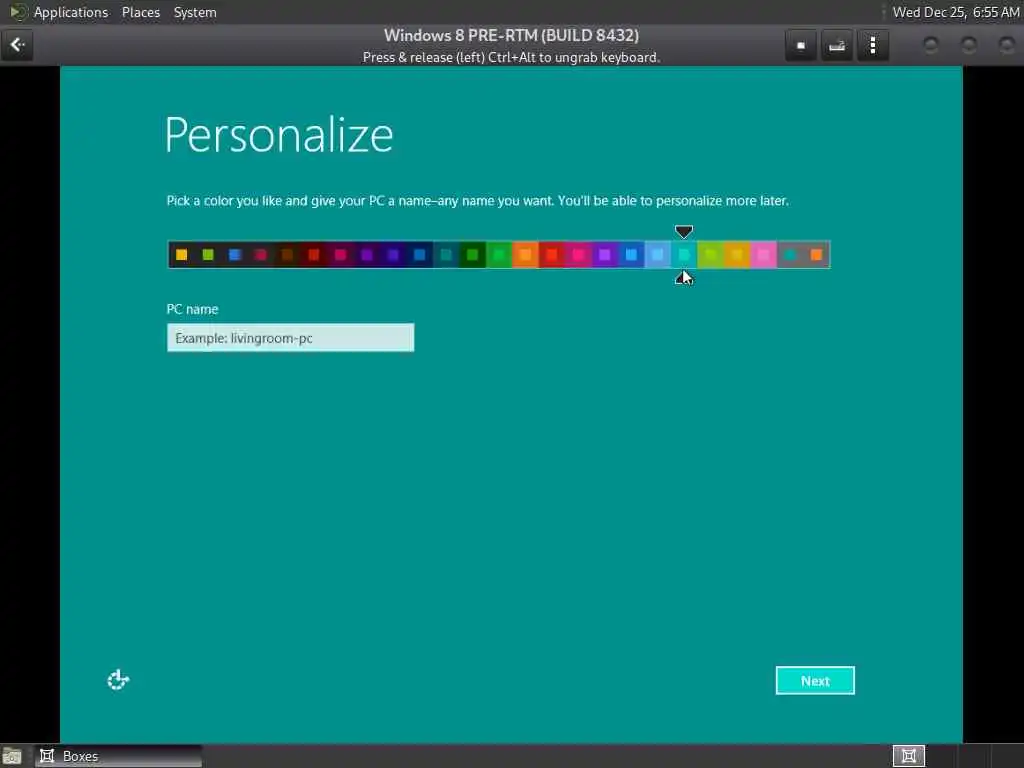Pick the teal swatch on gray background
Viewport: 1024px width, 768px height.
coord(790,255)
